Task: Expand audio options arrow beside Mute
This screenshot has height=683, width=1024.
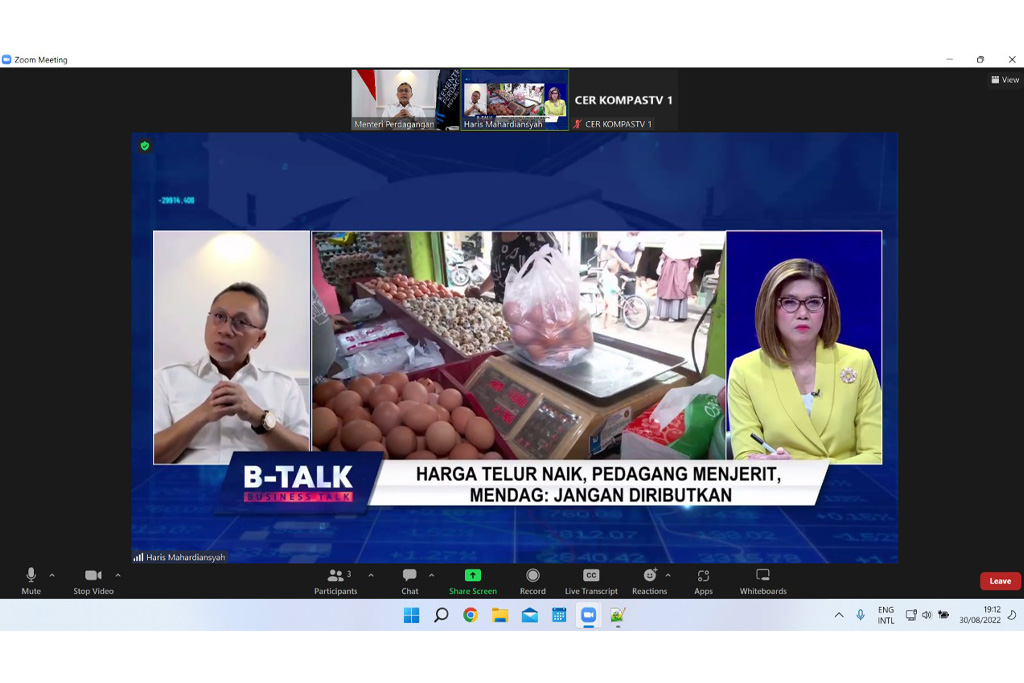Action: tap(52, 575)
